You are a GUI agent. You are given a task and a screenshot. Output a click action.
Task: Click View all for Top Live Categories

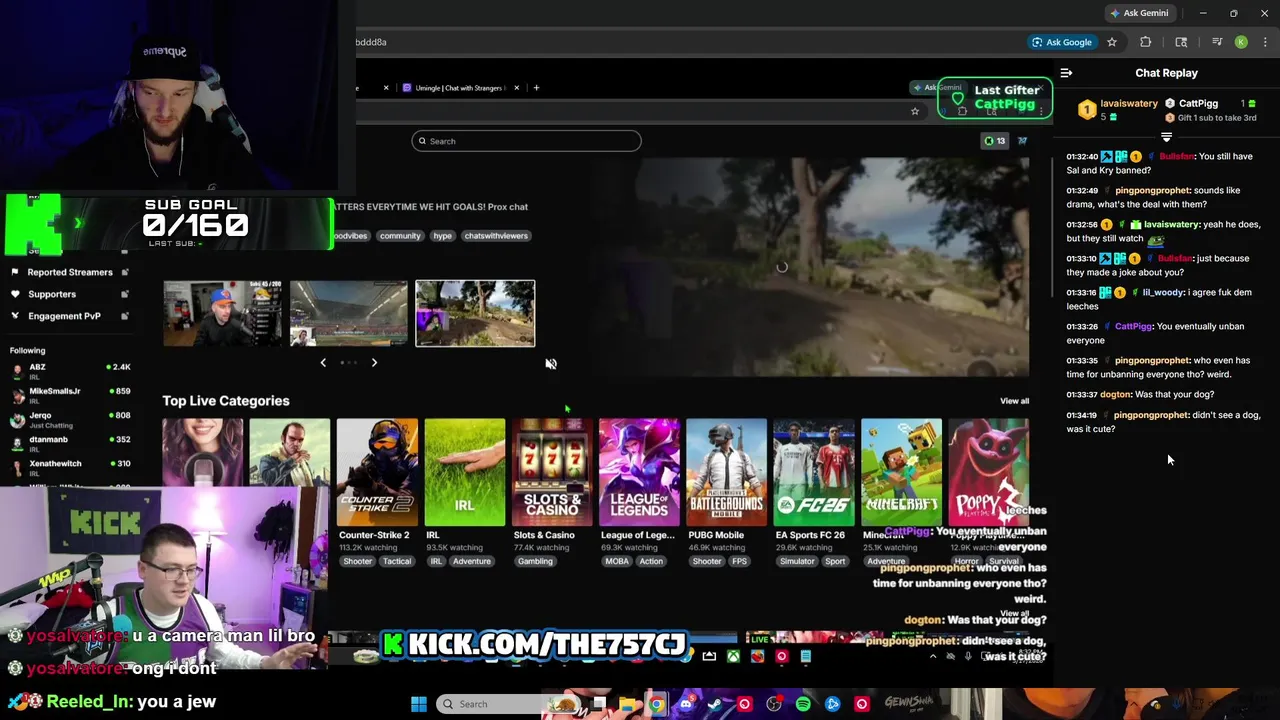coord(1014,401)
